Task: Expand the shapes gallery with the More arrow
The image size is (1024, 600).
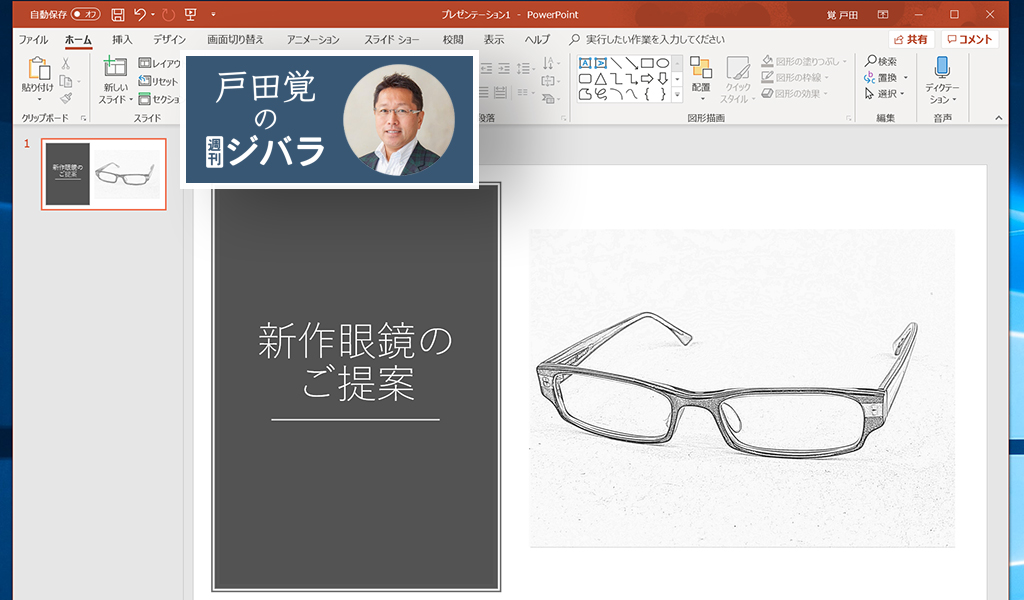Action: click(x=676, y=94)
